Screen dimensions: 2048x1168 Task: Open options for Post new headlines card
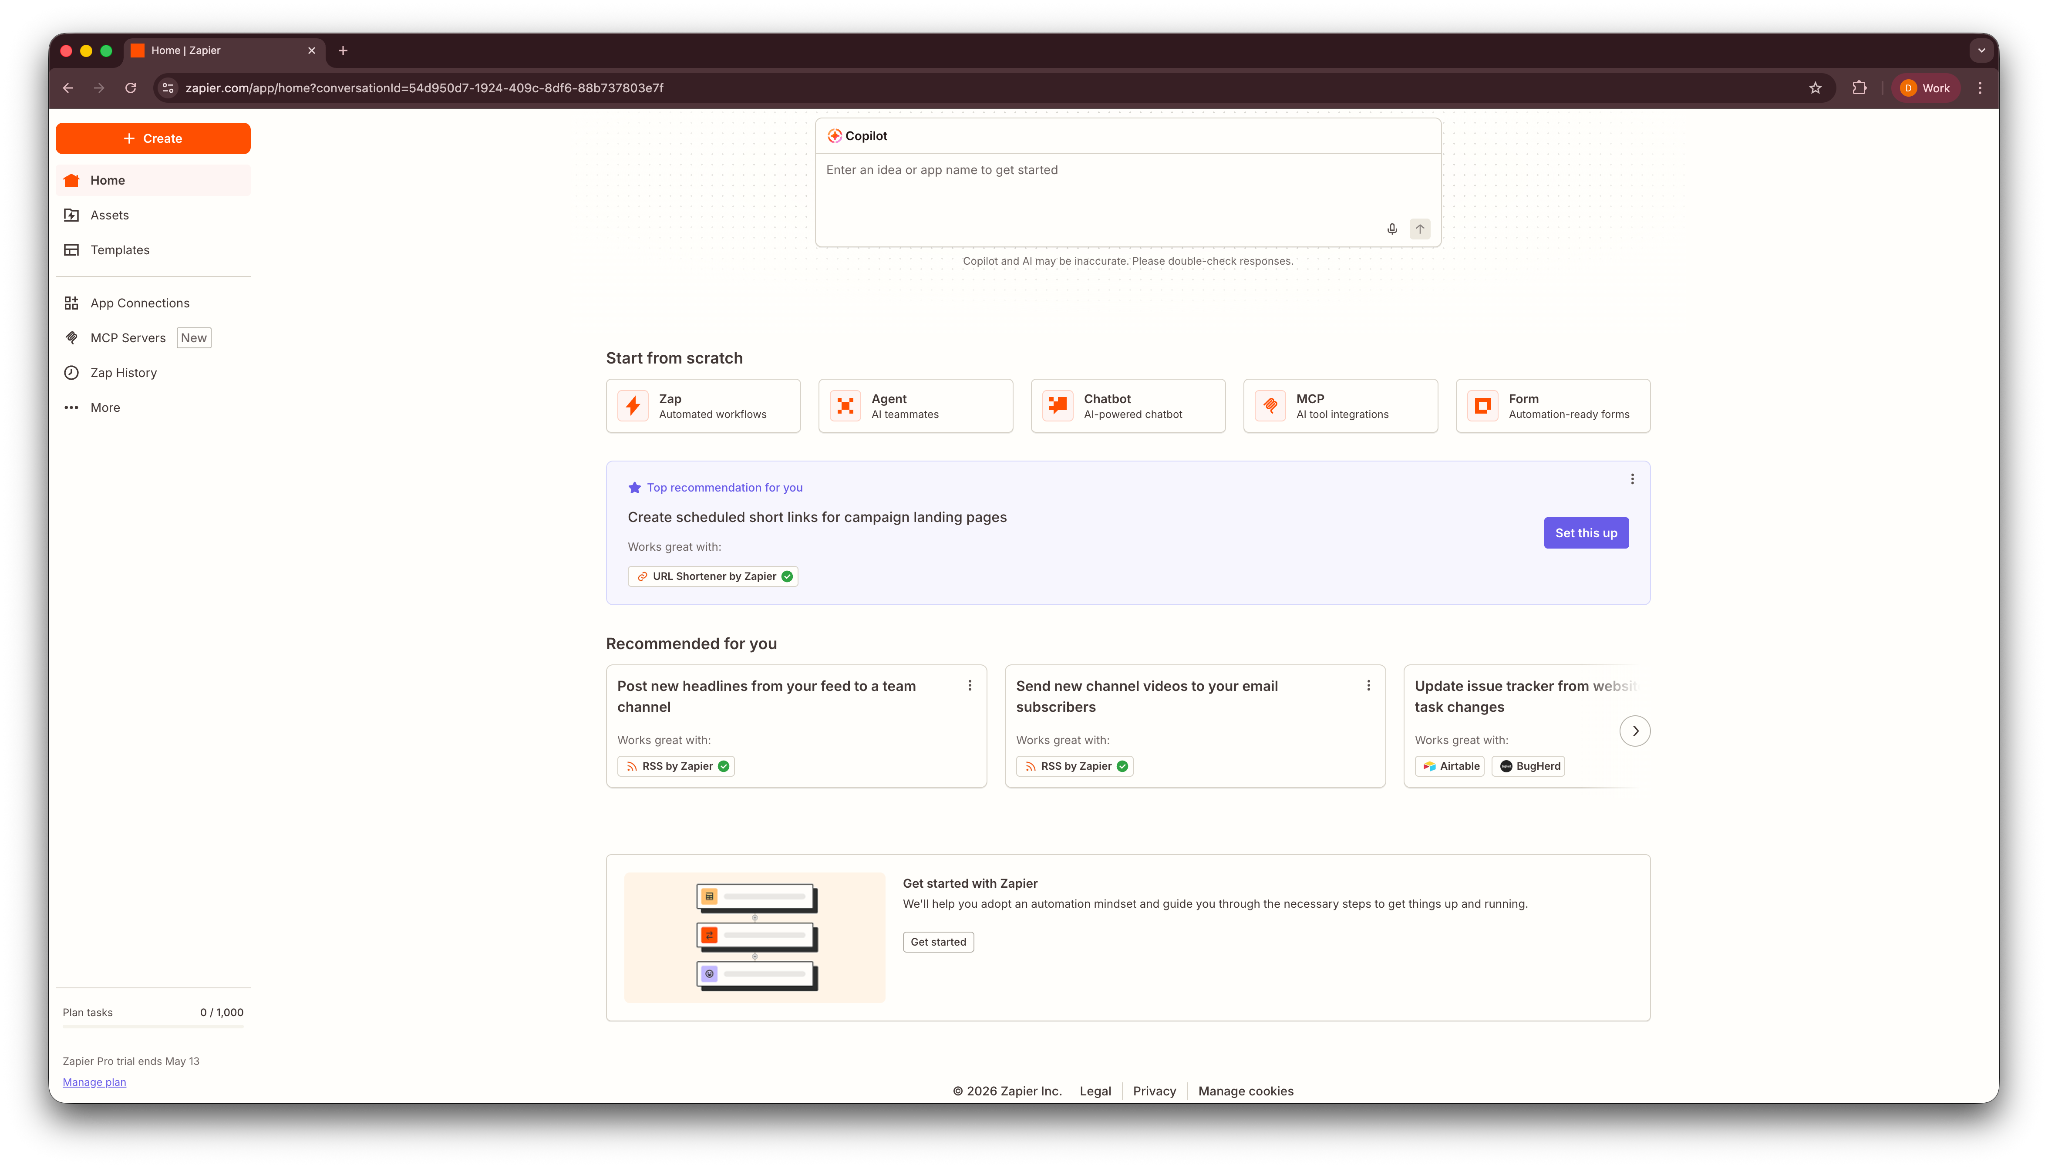[970, 686]
